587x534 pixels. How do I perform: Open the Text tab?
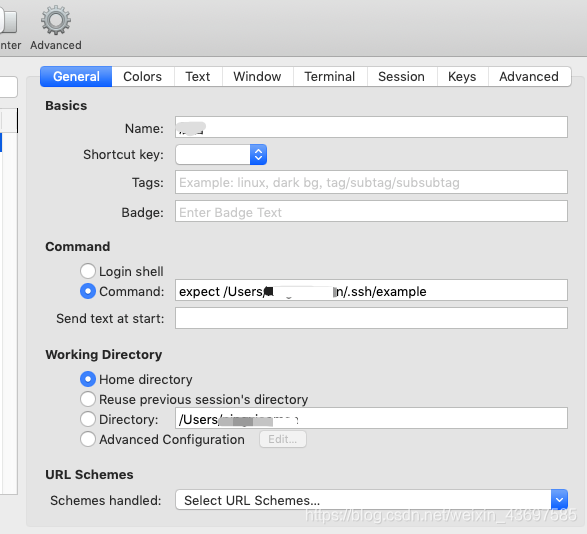[x=198, y=76]
